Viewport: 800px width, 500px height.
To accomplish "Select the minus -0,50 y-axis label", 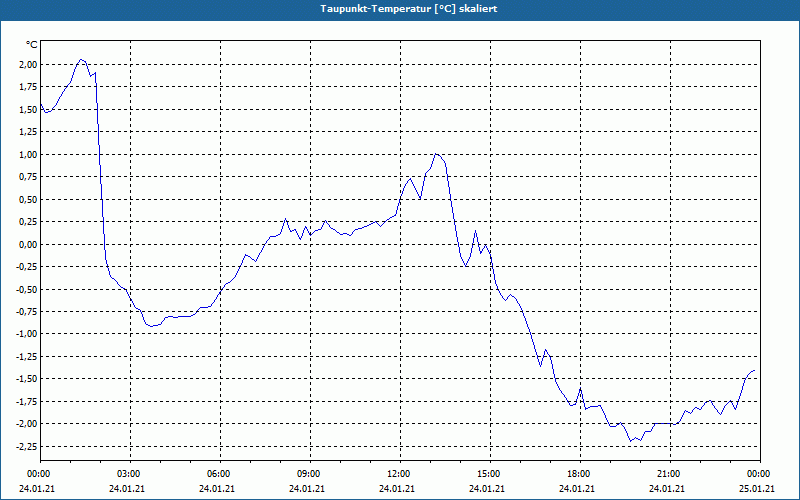I will point(27,289).
